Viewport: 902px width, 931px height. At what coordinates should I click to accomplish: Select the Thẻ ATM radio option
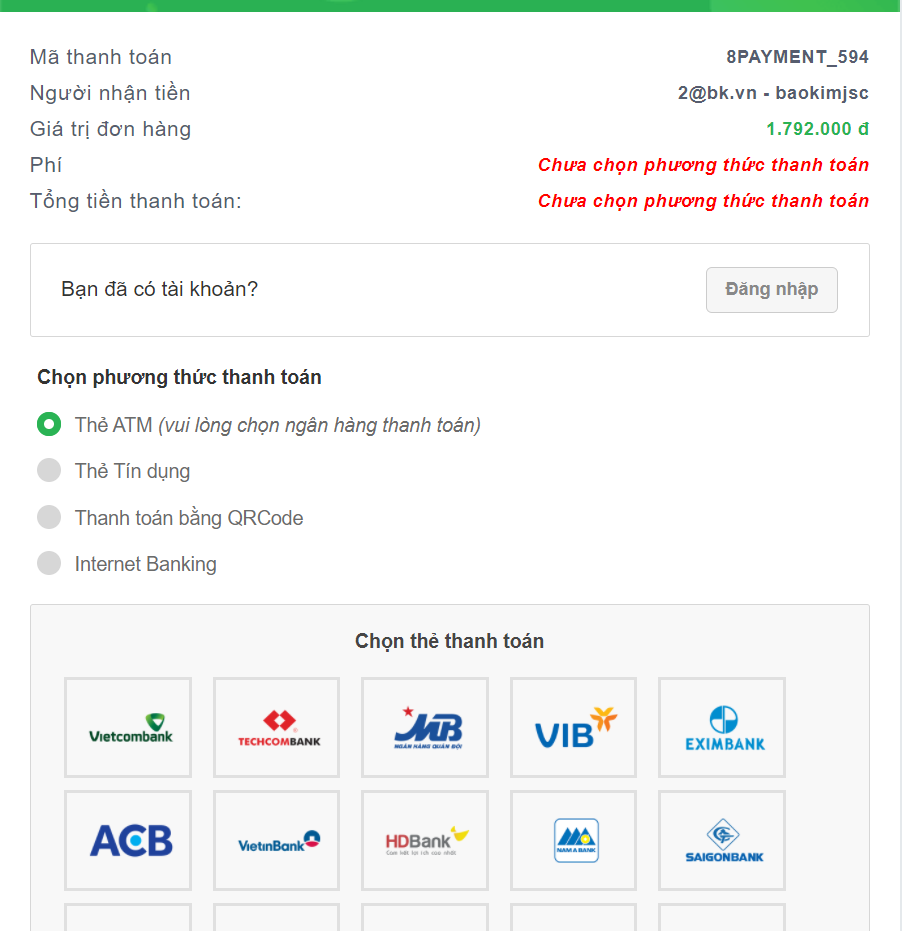click(49, 424)
